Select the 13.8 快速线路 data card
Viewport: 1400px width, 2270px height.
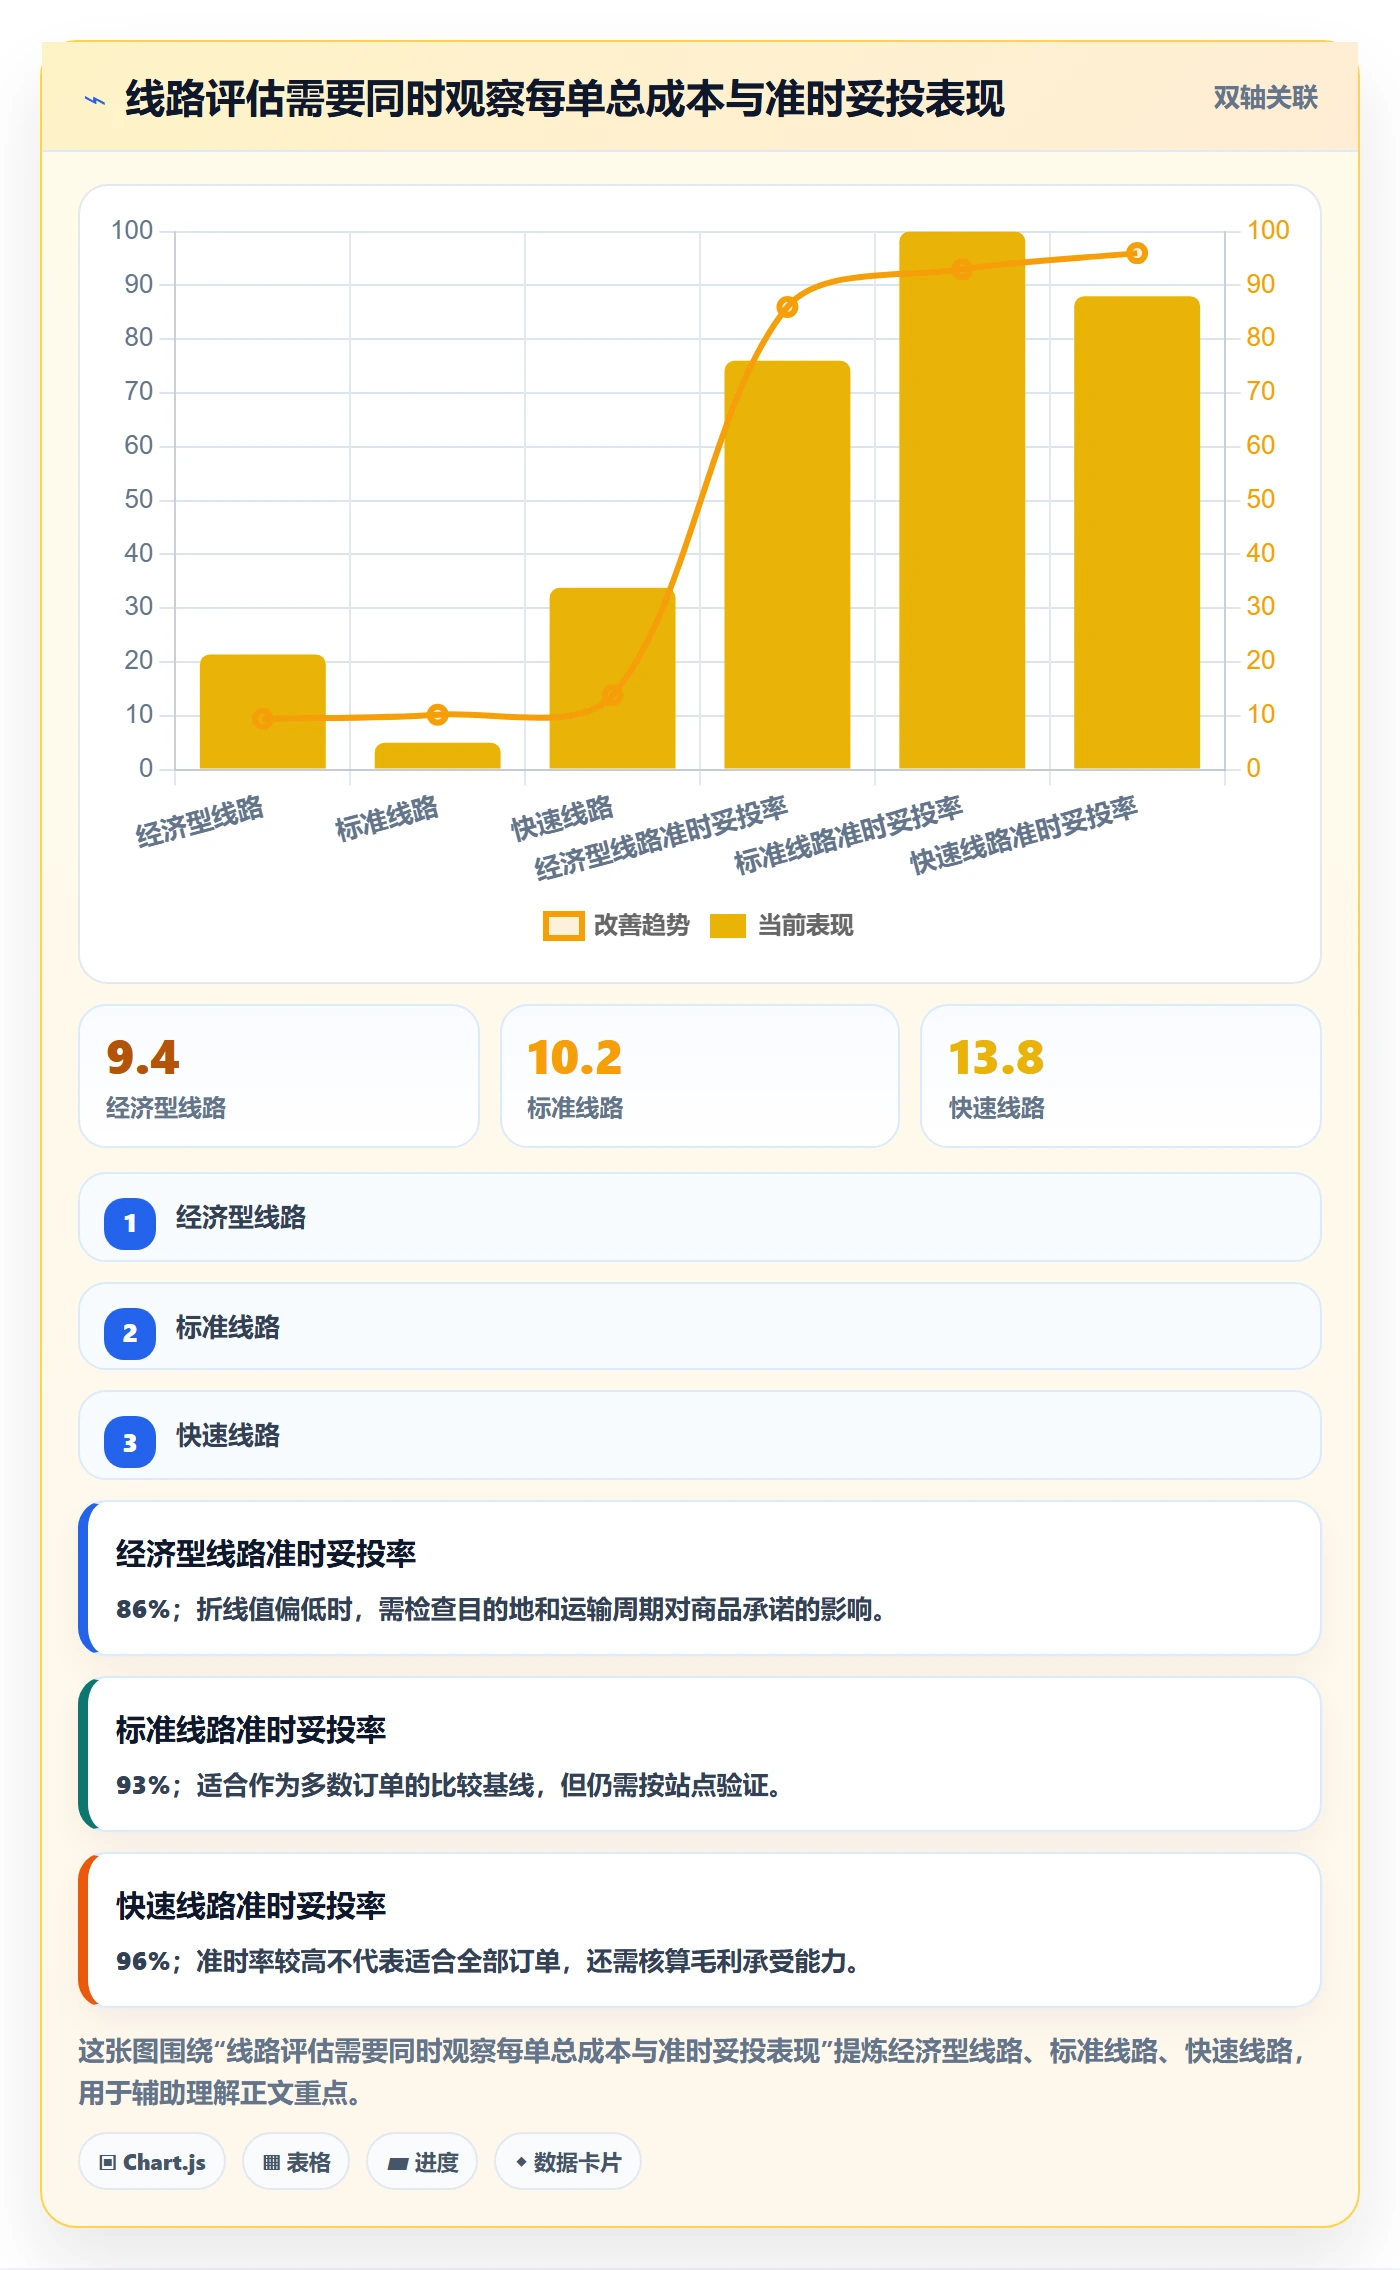pos(1121,1076)
